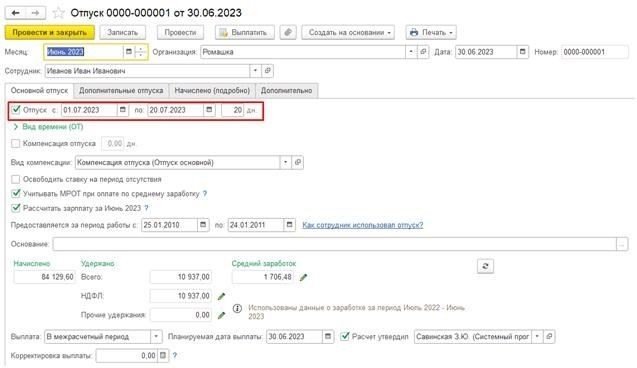This screenshot has height=368, width=637.
Task: Open the Выплата dropdown list
Action: [x=156, y=337]
